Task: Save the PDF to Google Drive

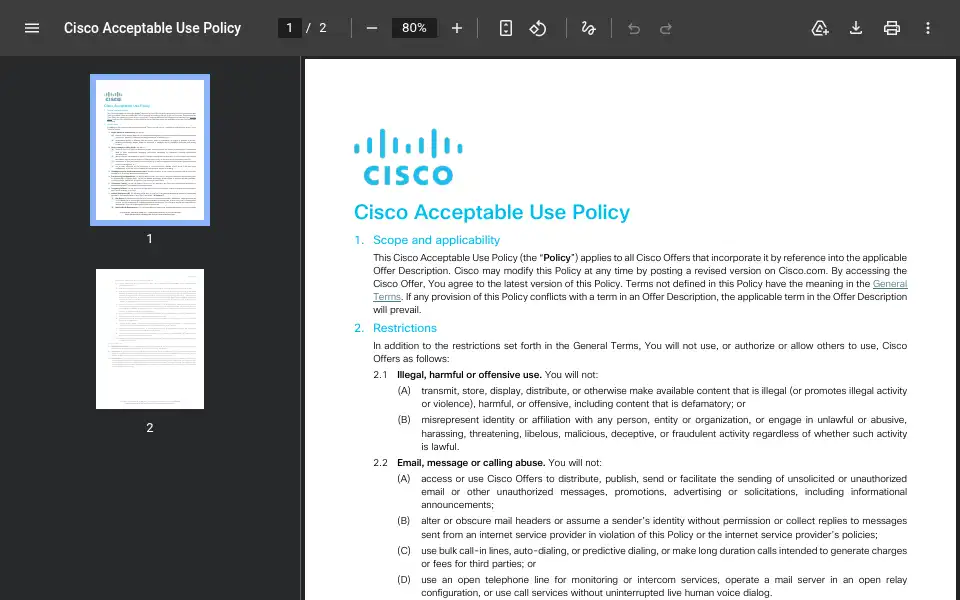Action: pos(820,28)
